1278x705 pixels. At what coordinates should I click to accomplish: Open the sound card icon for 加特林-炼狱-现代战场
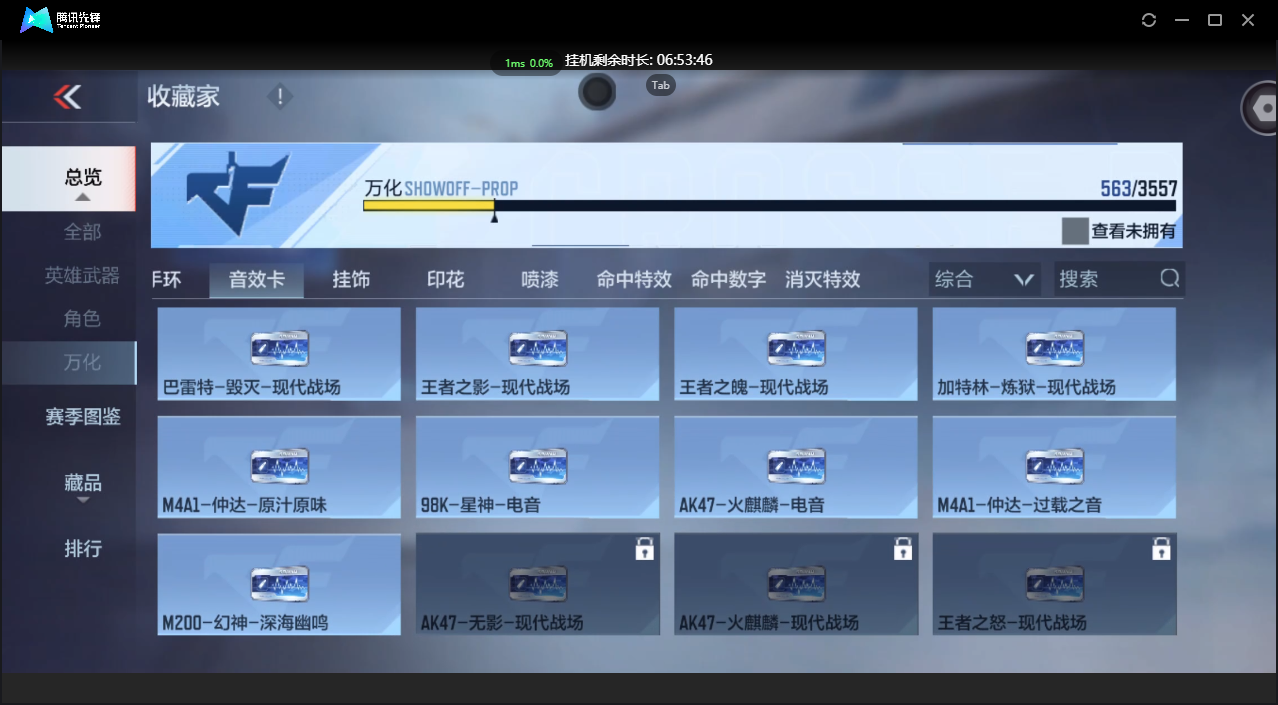(x=1055, y=348)
